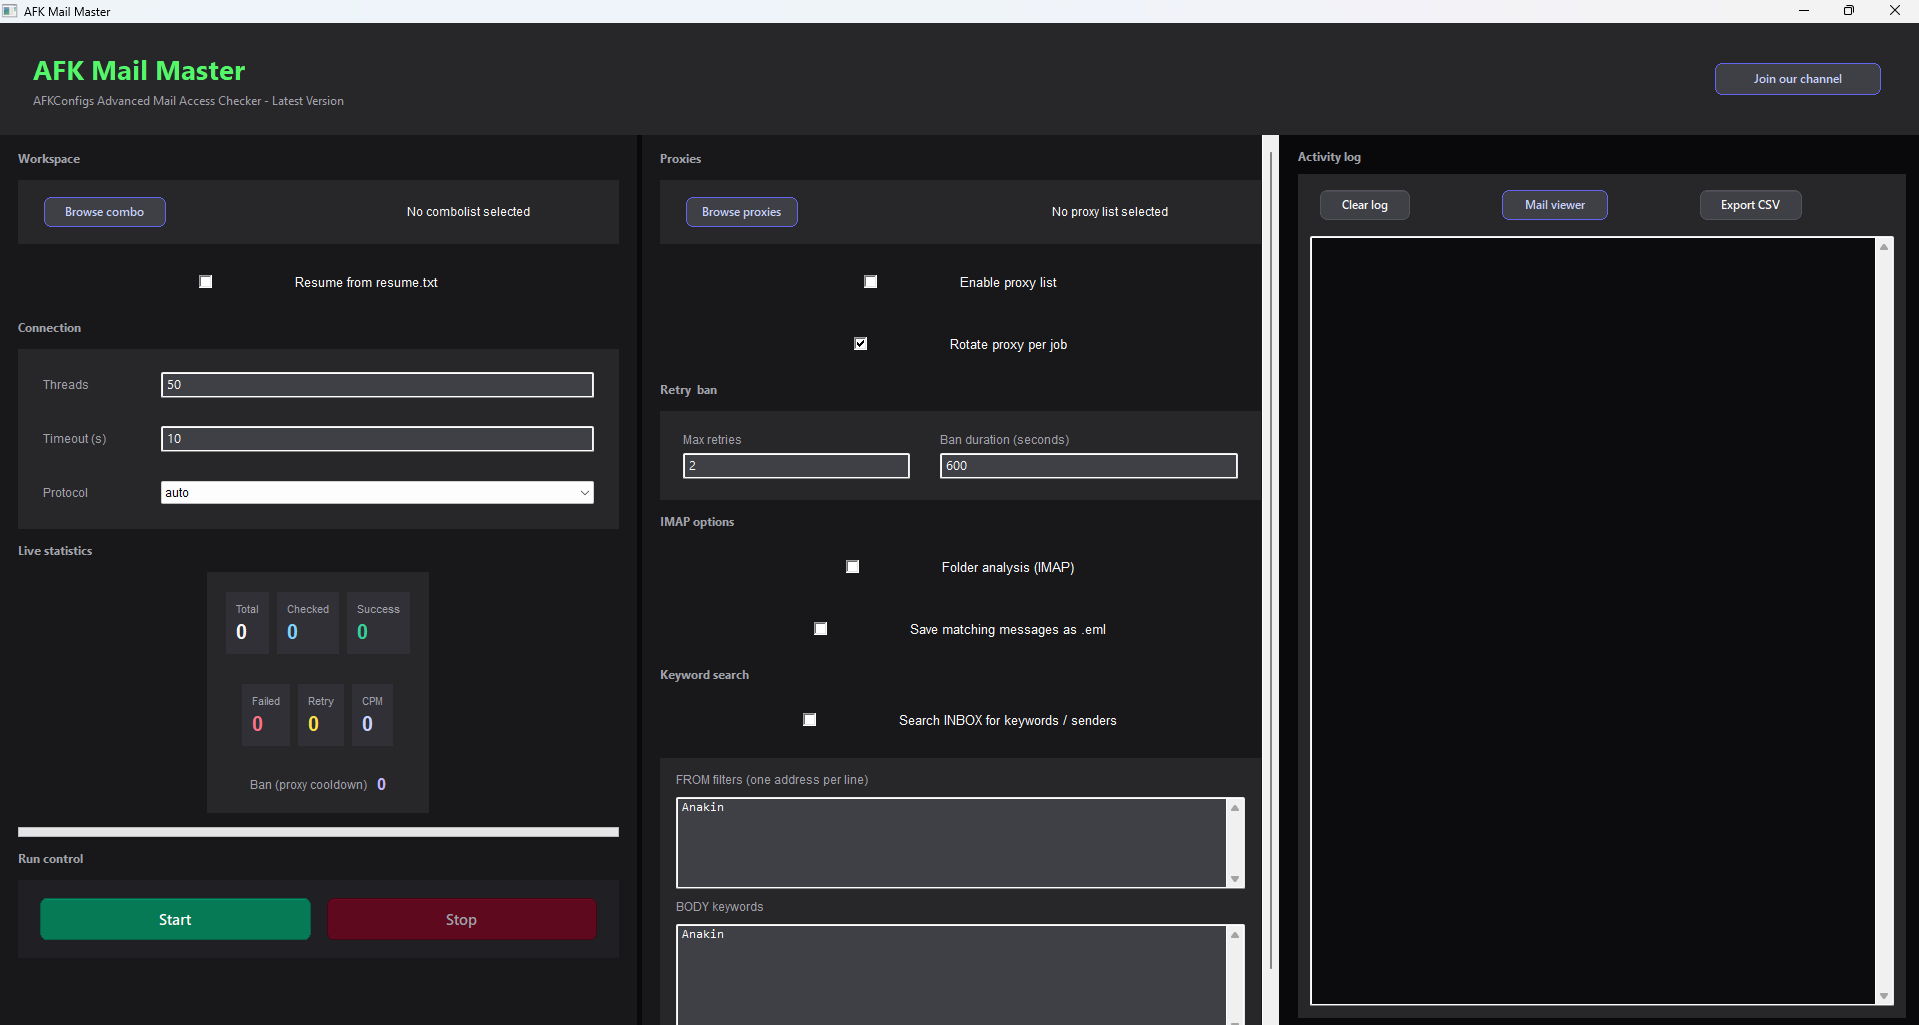This screenshot has width=1919, height=1025.
Task: Click Join our channel button
Action: click(x=1798, y=79)
